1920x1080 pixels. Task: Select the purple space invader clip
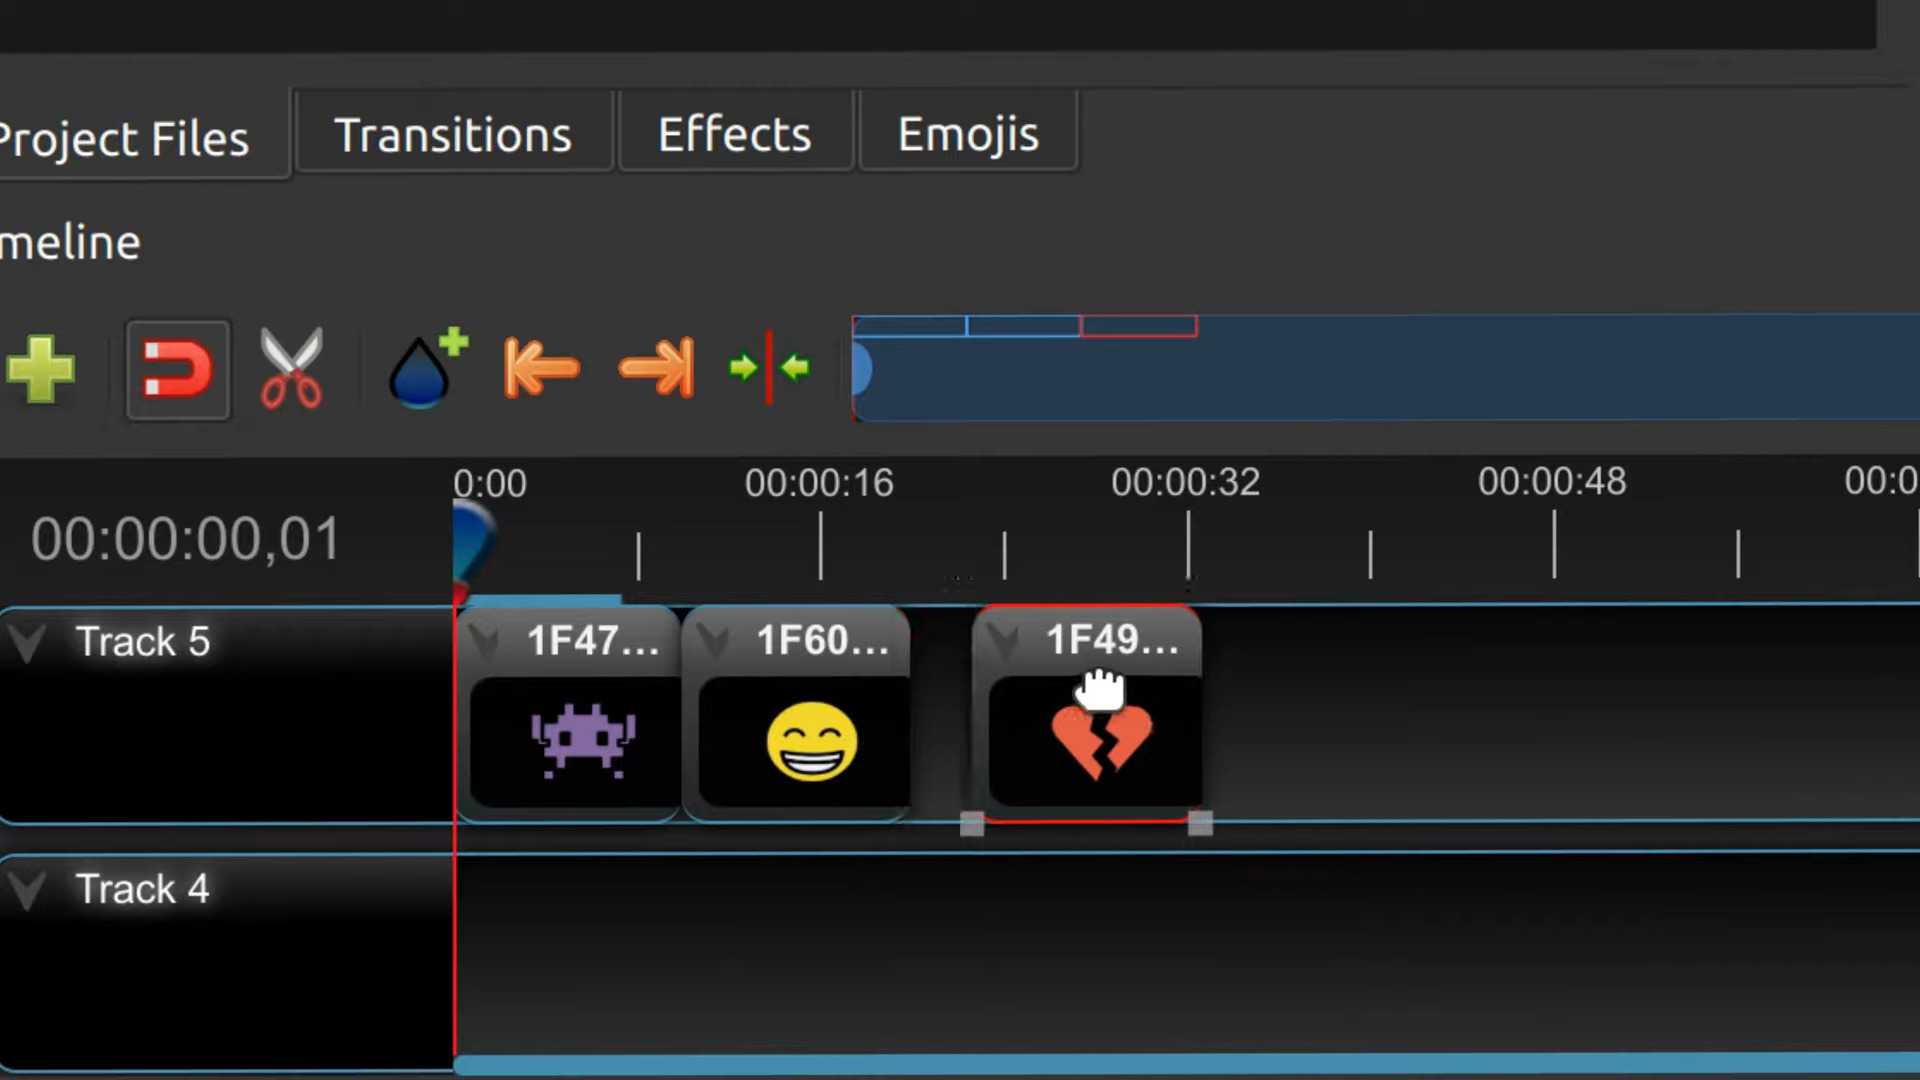[582, 742]
